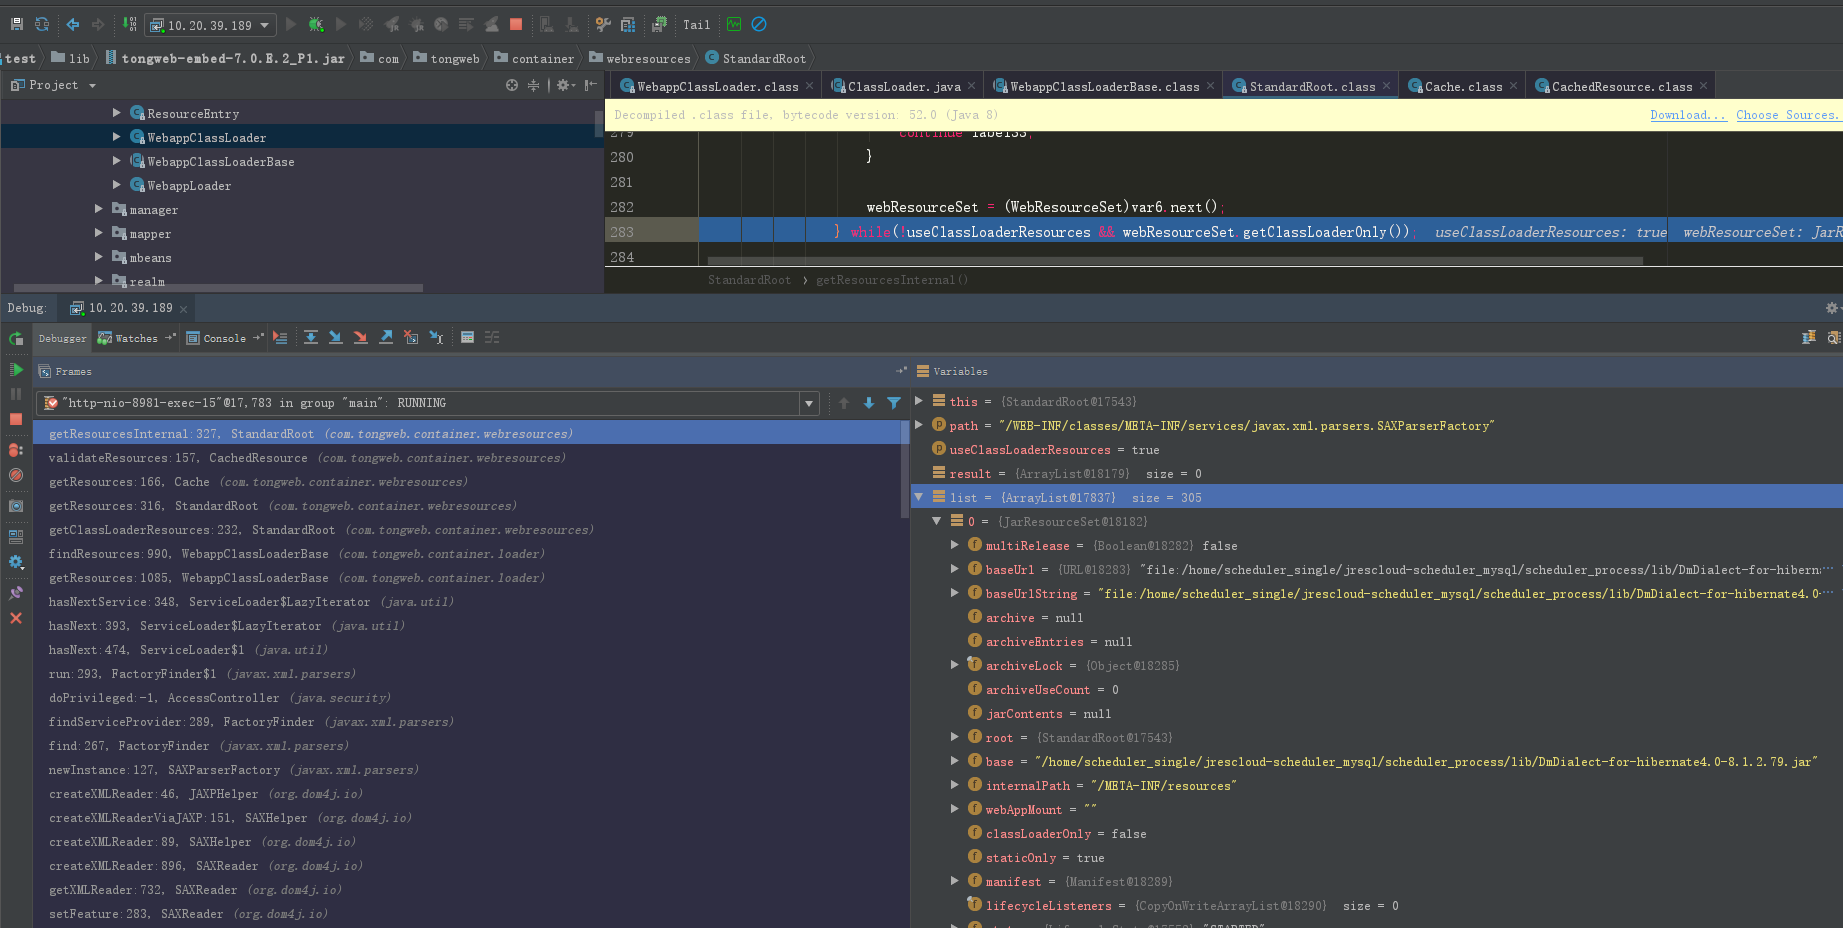The width and height of the screenshot is (1843, 928).
Task: Toggle Mute Breakpoints in debug sidebar
Action: tap(16, 475)
